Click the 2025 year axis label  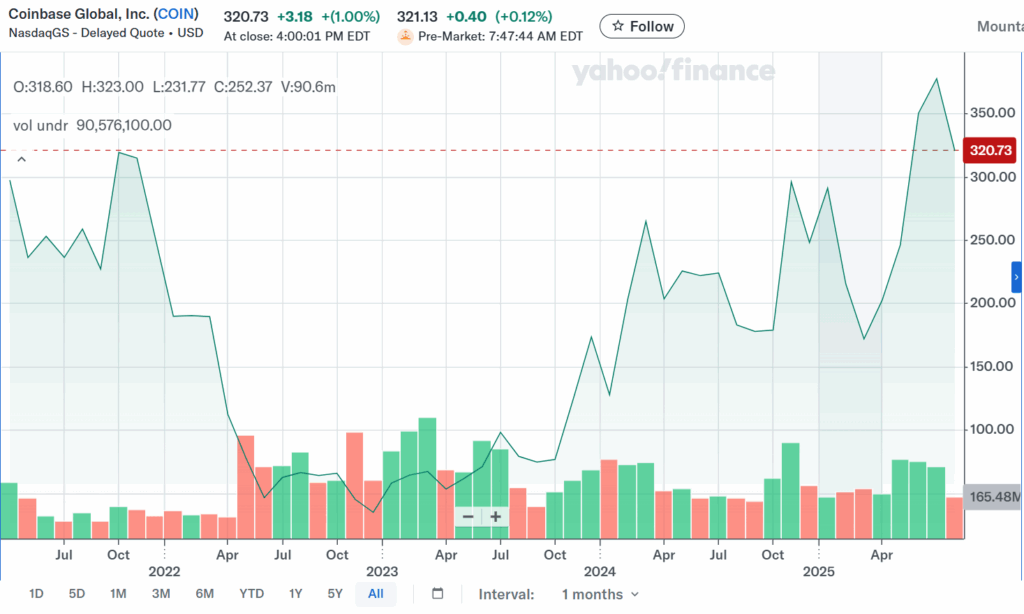[x=818, y=572]
